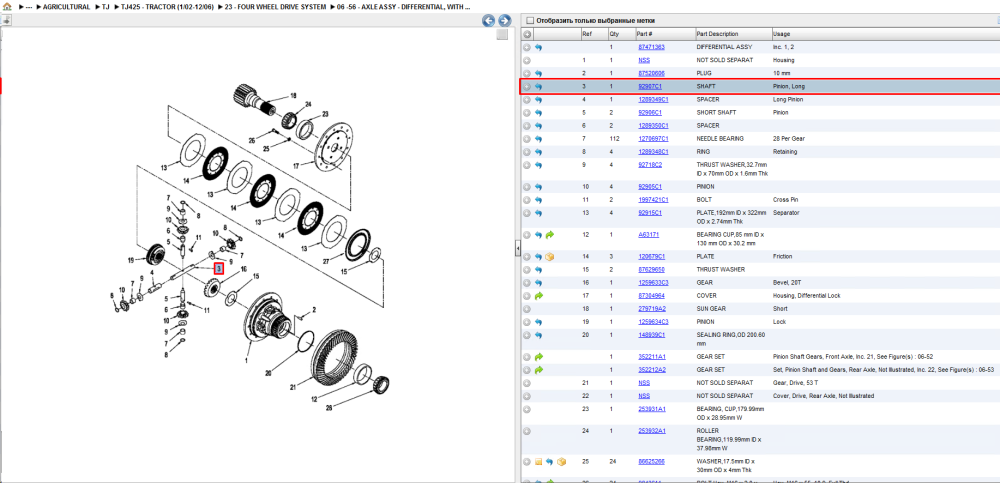Open part link A63171
The height and width of the screenshot is (483, 1000).
(x=649, y=235)
